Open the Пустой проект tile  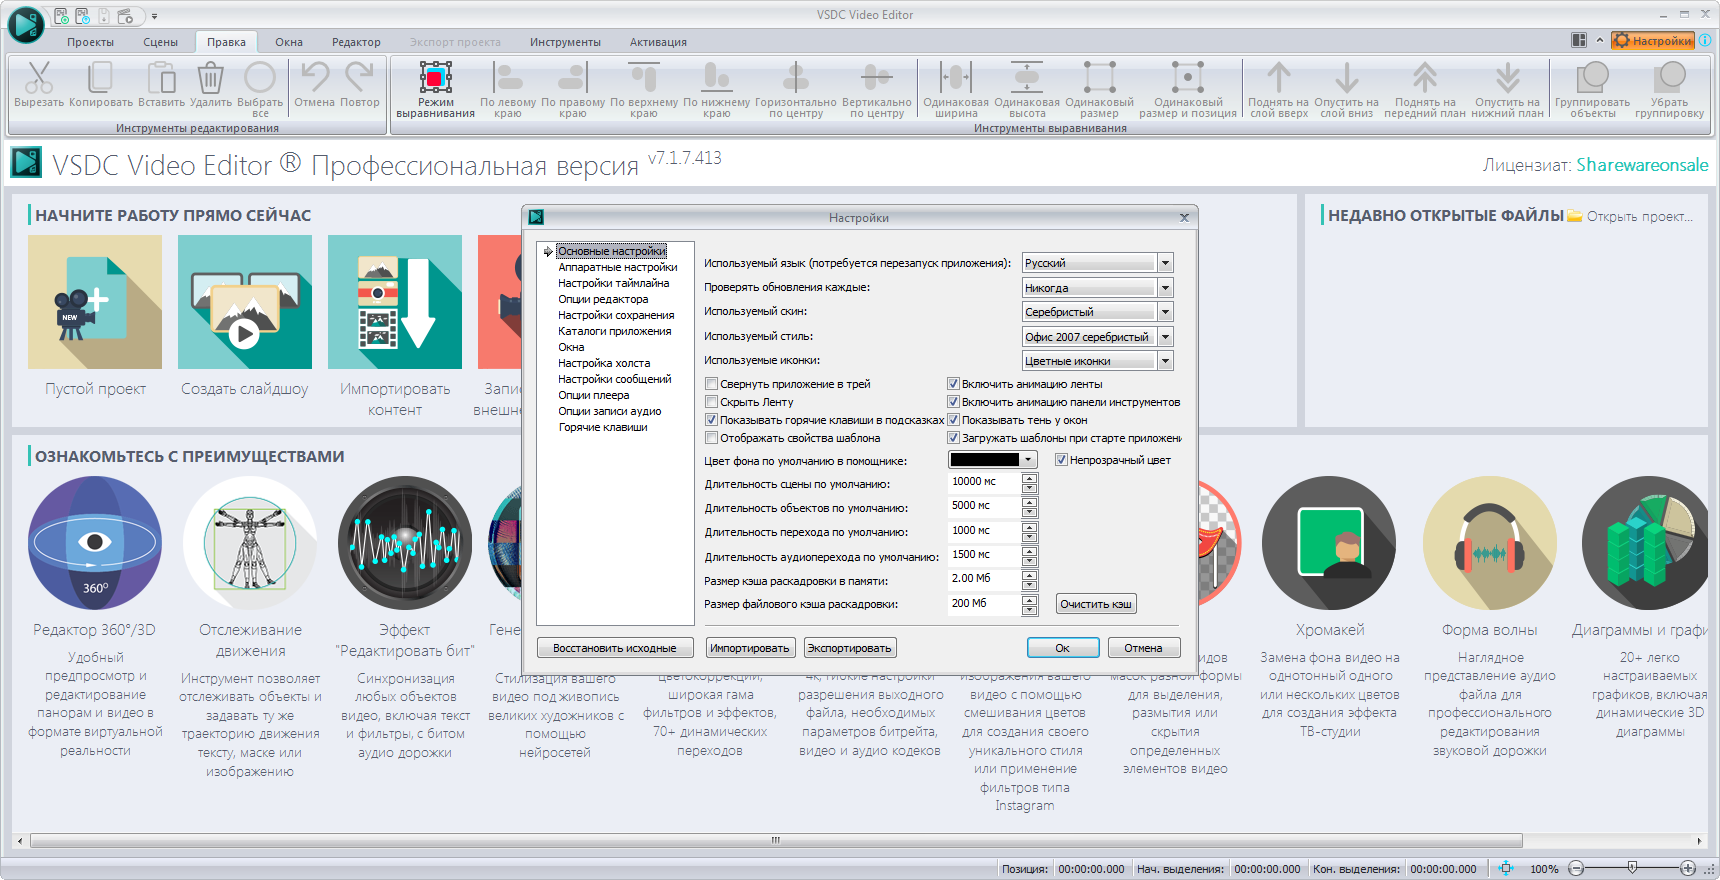point(95,302)
